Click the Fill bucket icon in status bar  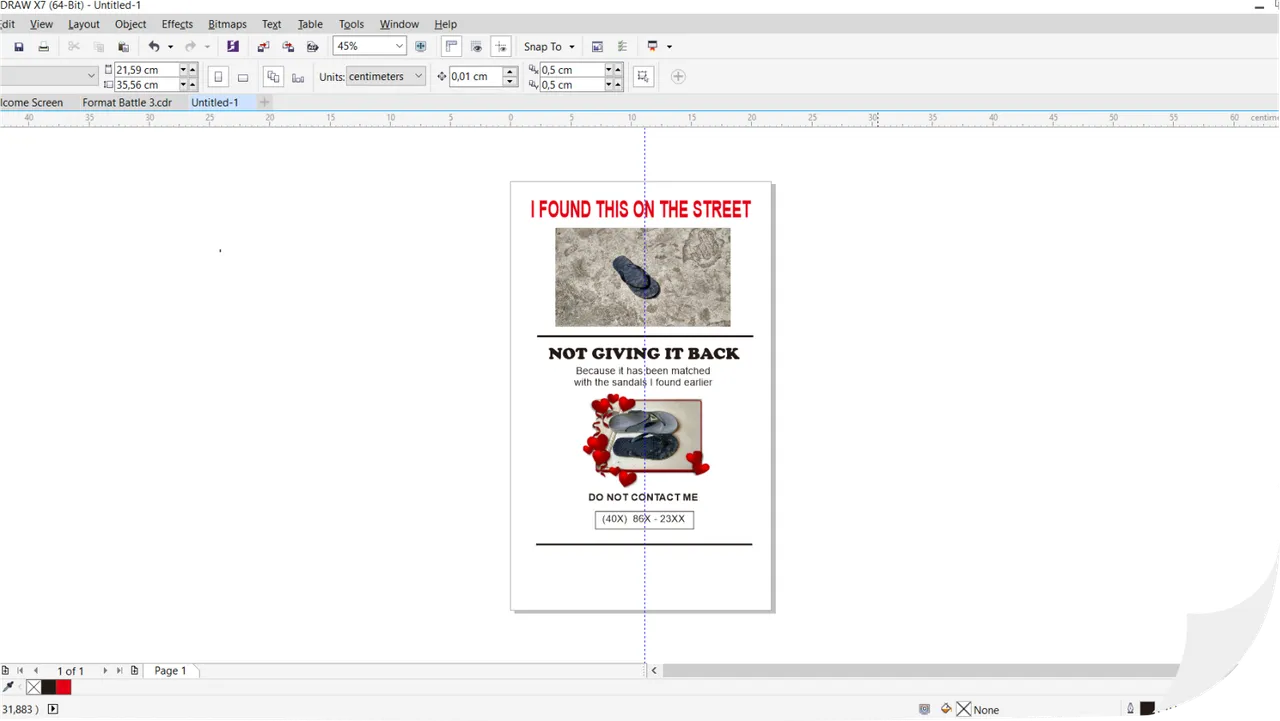[x=946, y=709]
